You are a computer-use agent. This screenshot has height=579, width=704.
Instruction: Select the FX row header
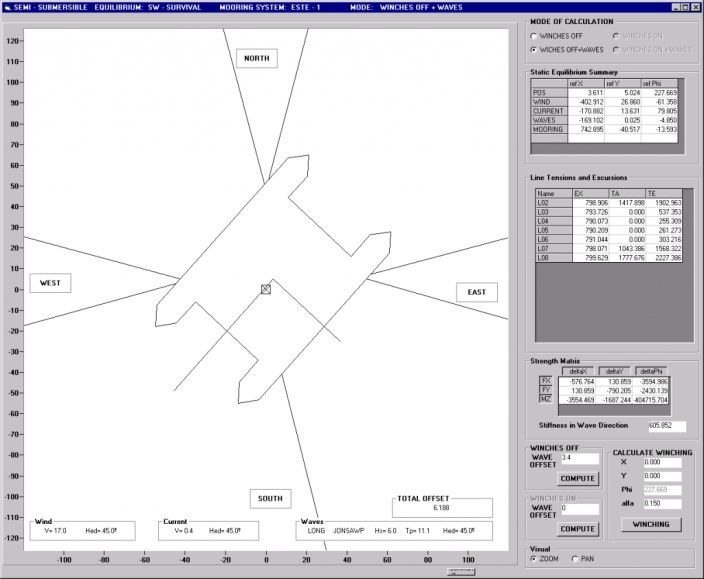tap(546, 381)
